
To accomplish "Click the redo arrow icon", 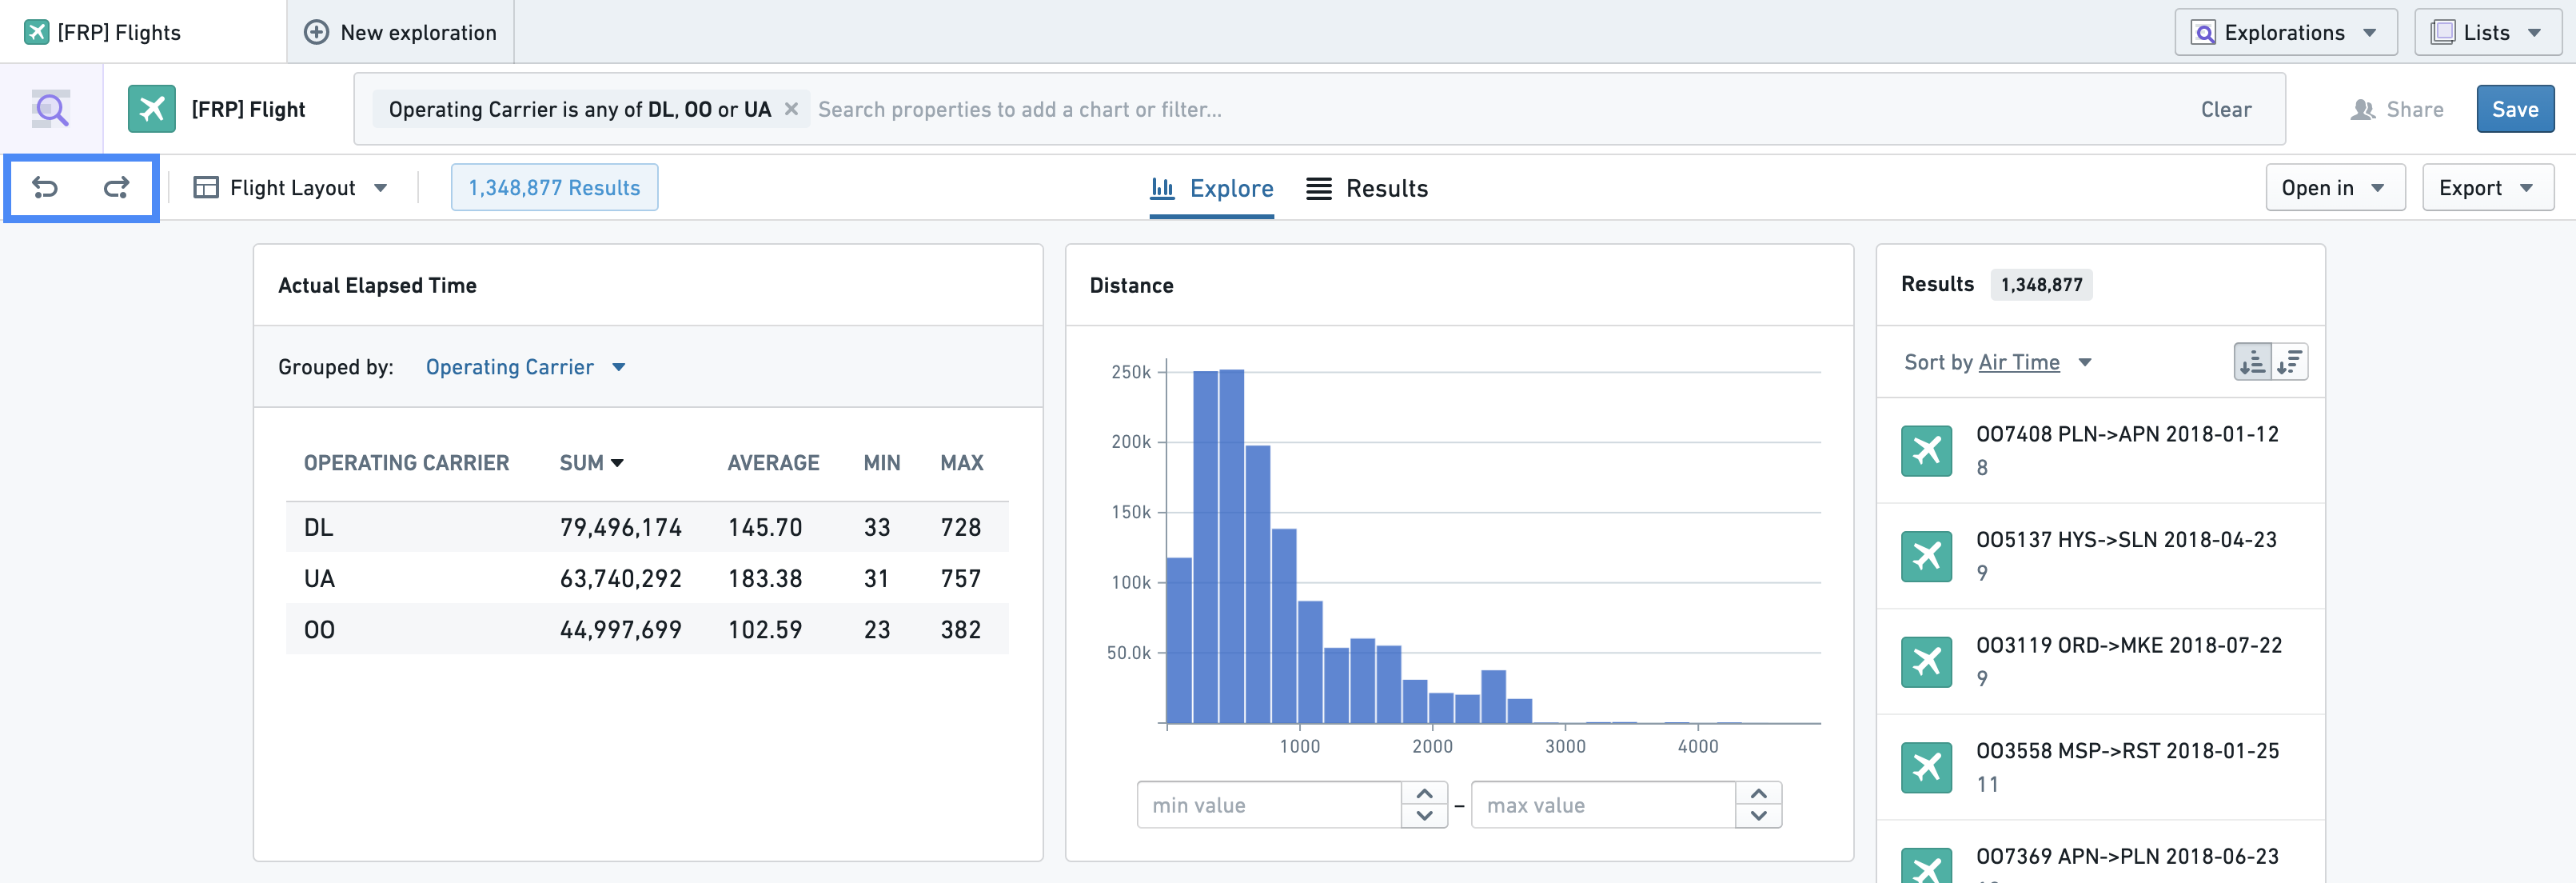I will (117, 187).
